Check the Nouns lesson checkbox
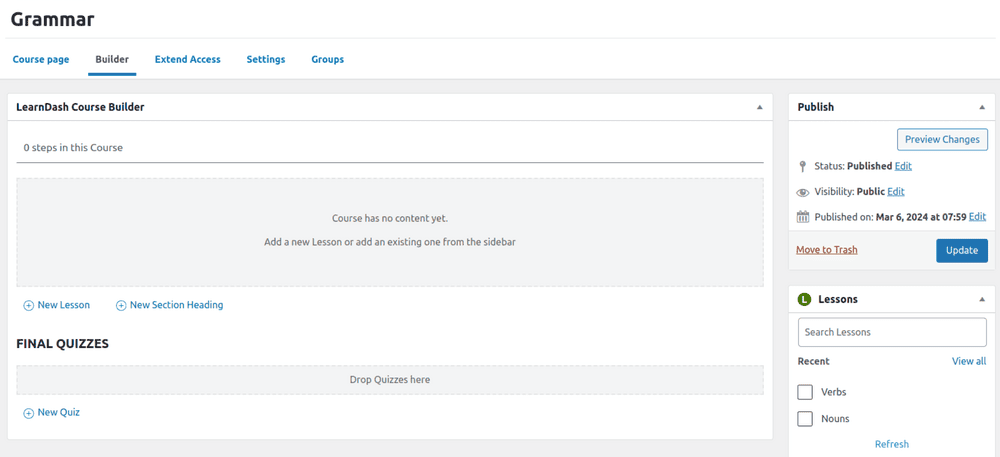The image size is (1000, 457). [x=805, y=419]
